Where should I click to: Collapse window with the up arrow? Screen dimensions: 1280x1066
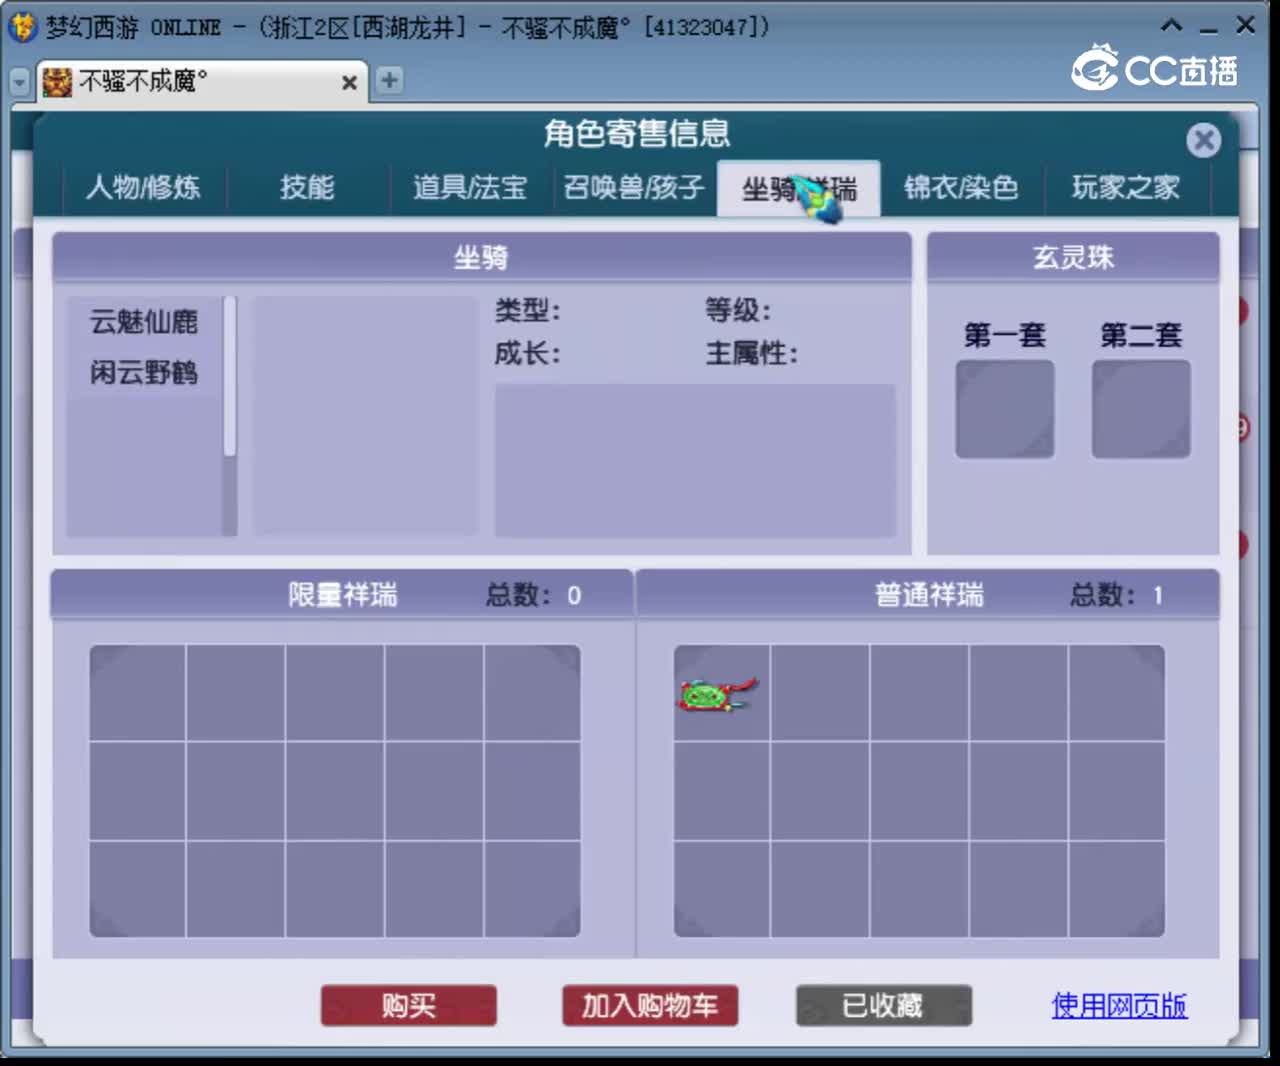pyautogui.click(x=1172, y=26)
